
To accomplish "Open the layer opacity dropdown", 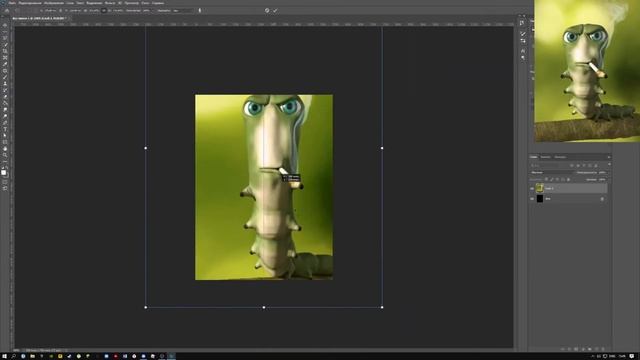I will tap(602, 173).
